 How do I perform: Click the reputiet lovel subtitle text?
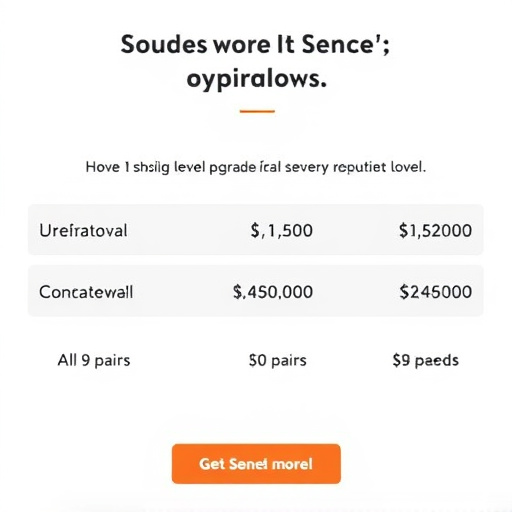coord(379,167)
